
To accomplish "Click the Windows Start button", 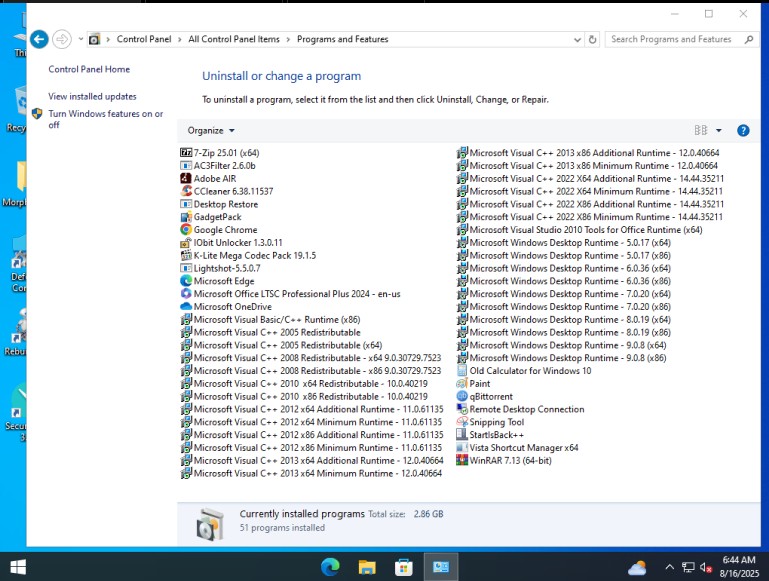I will [18, 567].
